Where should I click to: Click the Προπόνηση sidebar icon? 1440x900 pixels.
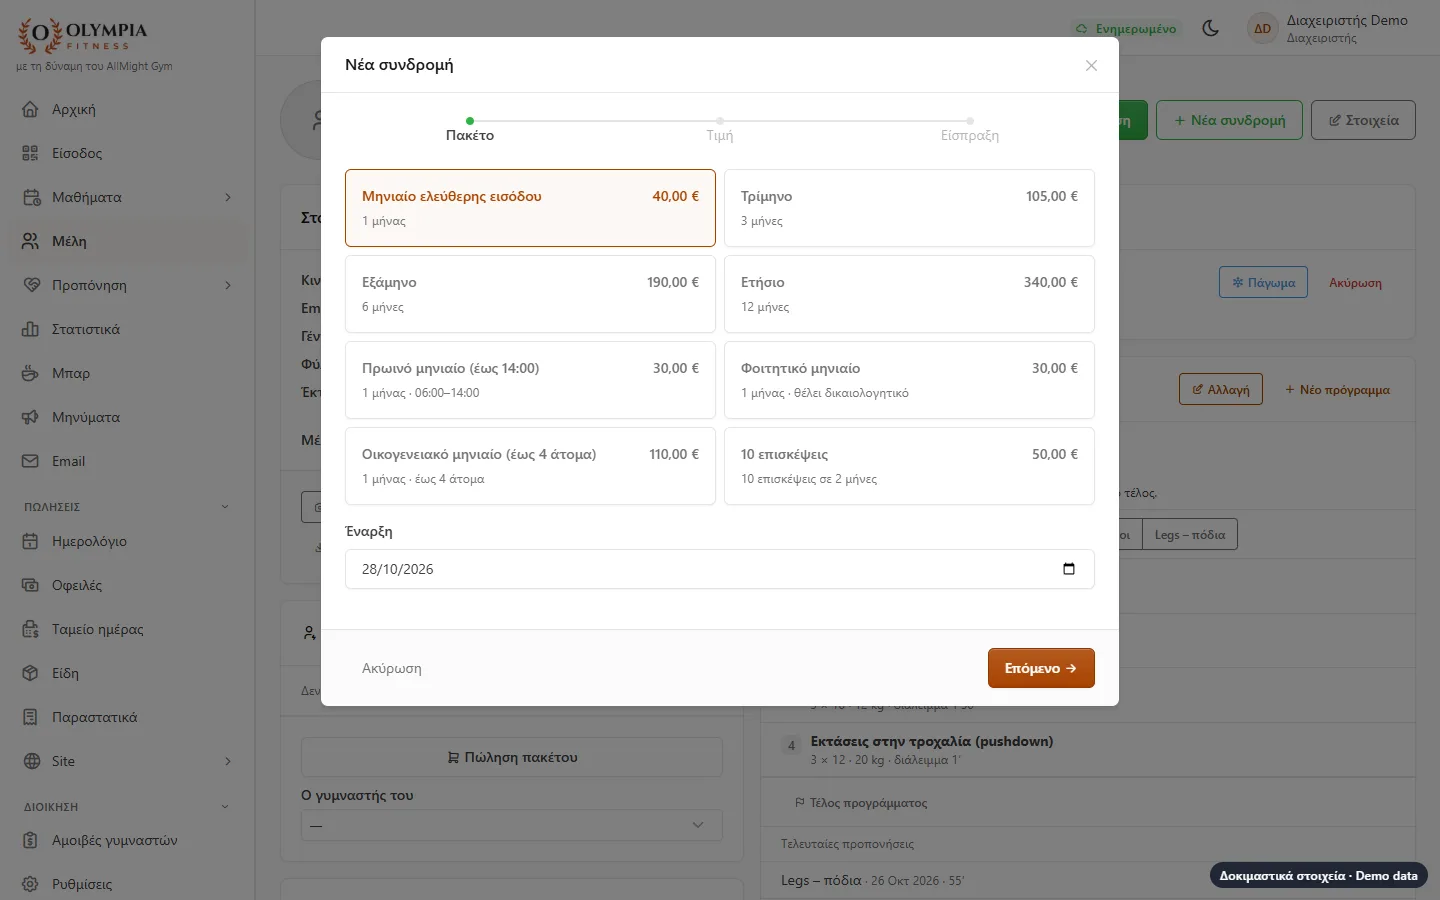tap(31, 285)
